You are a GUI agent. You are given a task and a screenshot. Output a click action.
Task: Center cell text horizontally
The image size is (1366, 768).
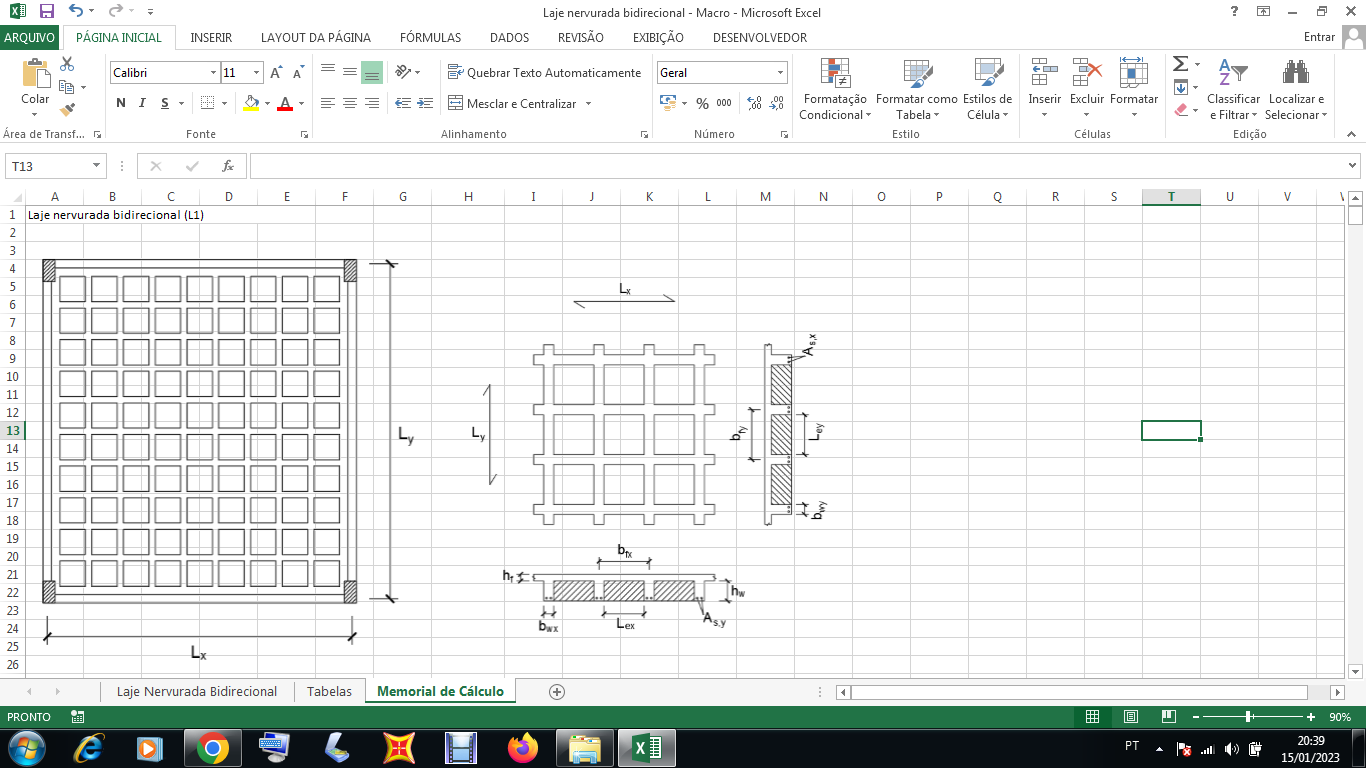click(x=349, y=103)
